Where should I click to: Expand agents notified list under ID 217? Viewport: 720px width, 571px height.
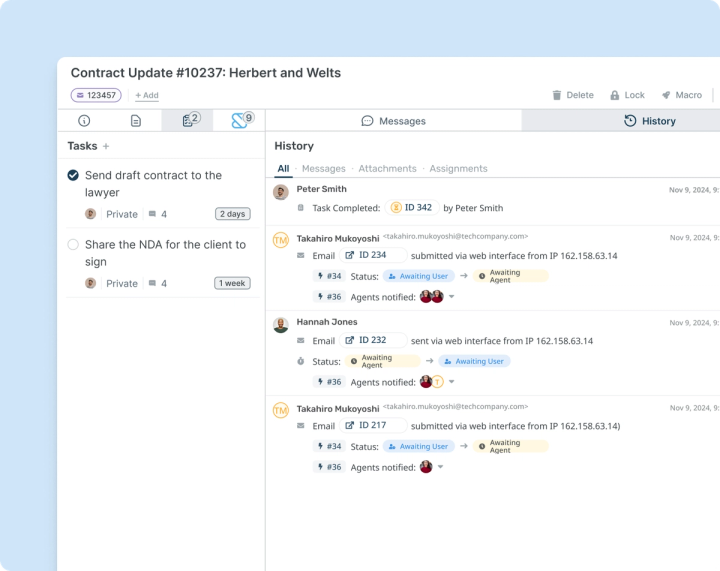[440, 467]
